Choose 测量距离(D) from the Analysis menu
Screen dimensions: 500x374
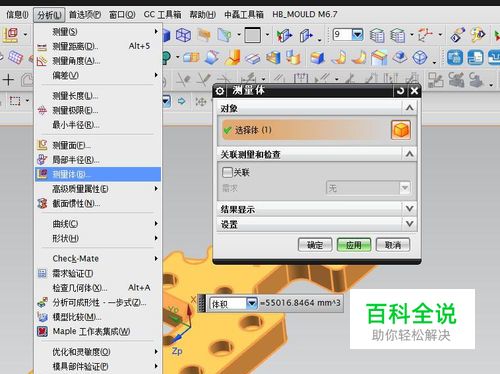tap(98, 46)
